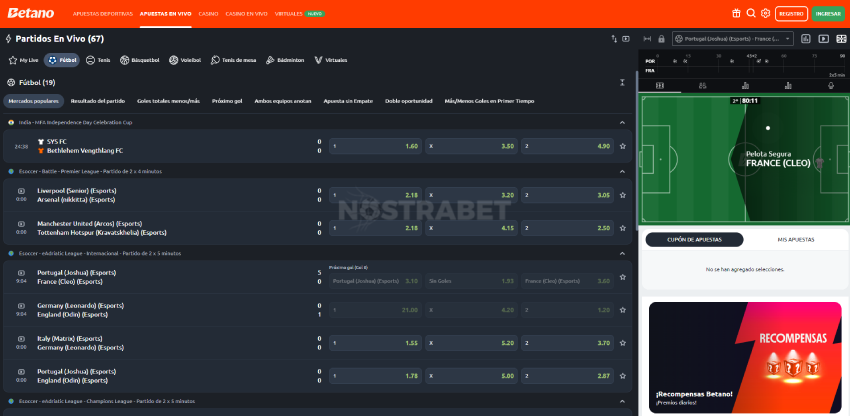Select My Live star filter

point(24,60)
